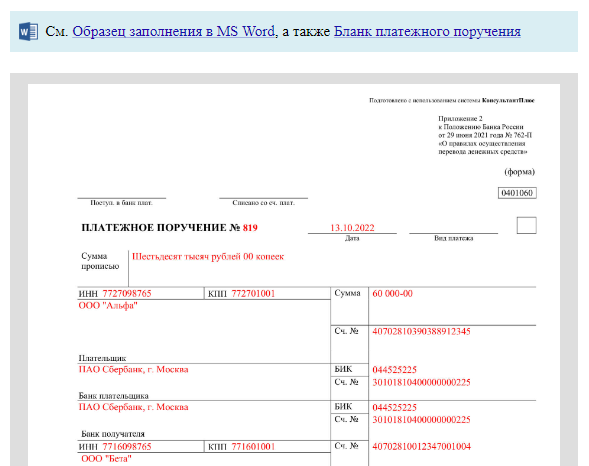Click label Дата under the date
The height and width of the screenshot is (466, 589).
(x=352, y=238)
